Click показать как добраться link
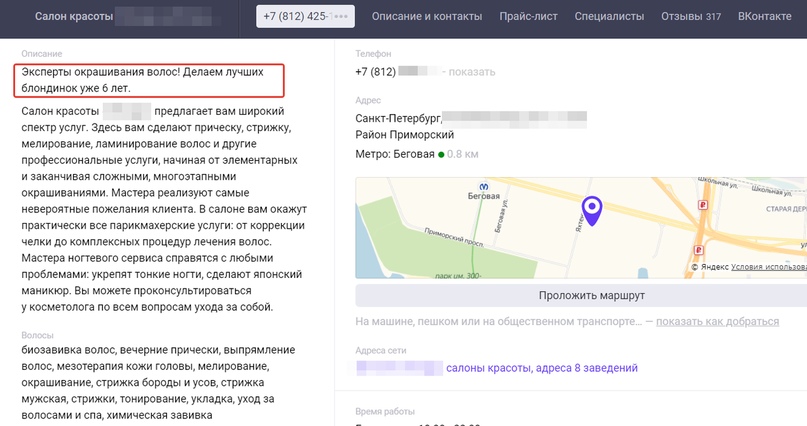 click(x=717, y=322)
